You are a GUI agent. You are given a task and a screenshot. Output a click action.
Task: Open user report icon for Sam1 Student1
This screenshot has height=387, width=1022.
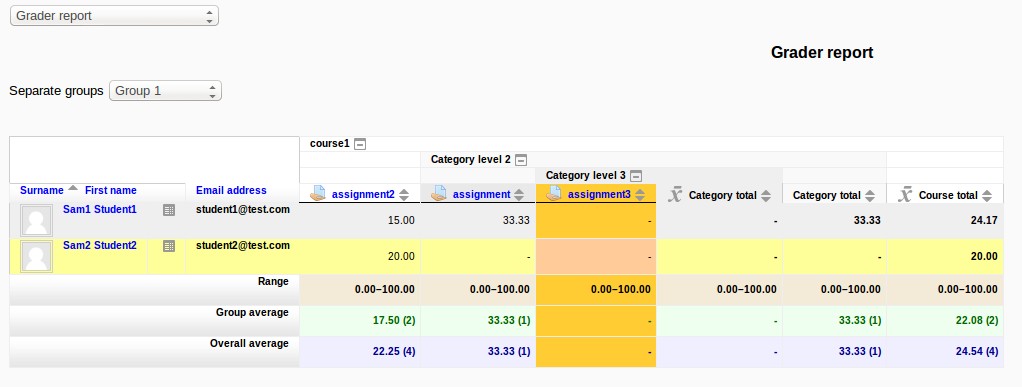coord(169,210)
